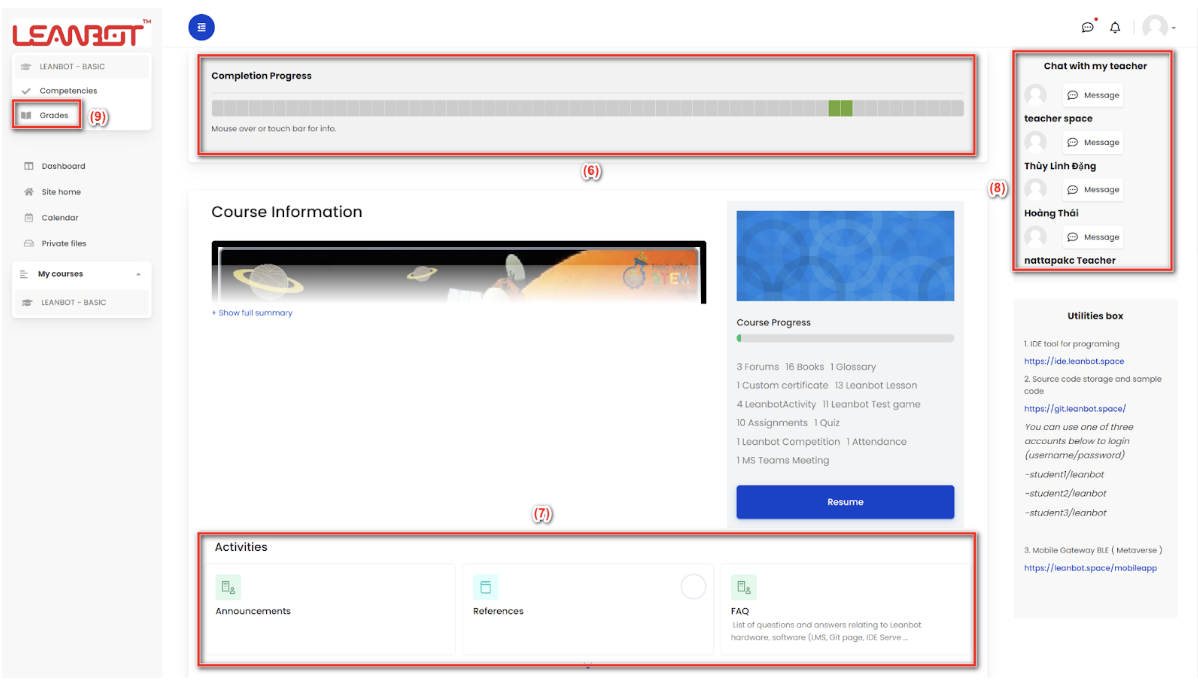Click the Resume button
Image resolution: width=1198 pixels, height=684 pixels.
coord(845,501)
